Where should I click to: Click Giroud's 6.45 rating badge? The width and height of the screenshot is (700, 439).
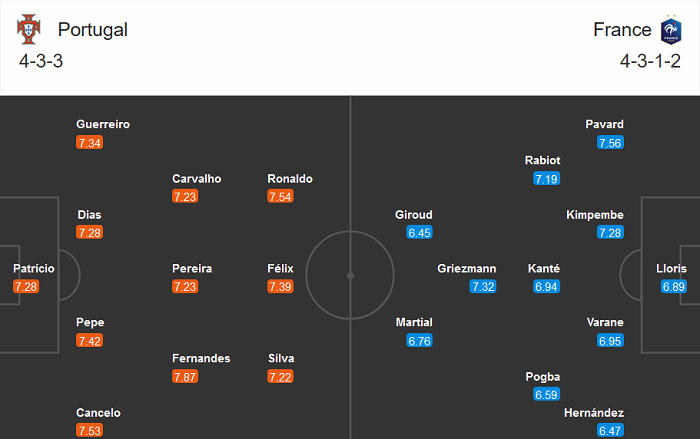pyautogui.click(x=419, y=233)
